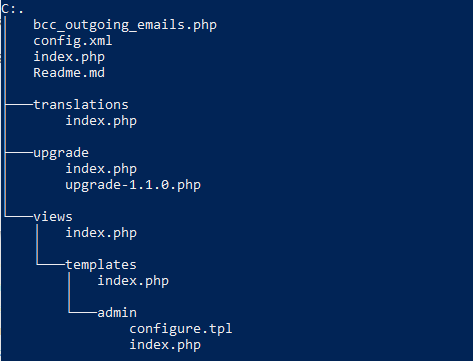Click the root-level index.php entry
473x361 pixels.
(x=69, y=57)
